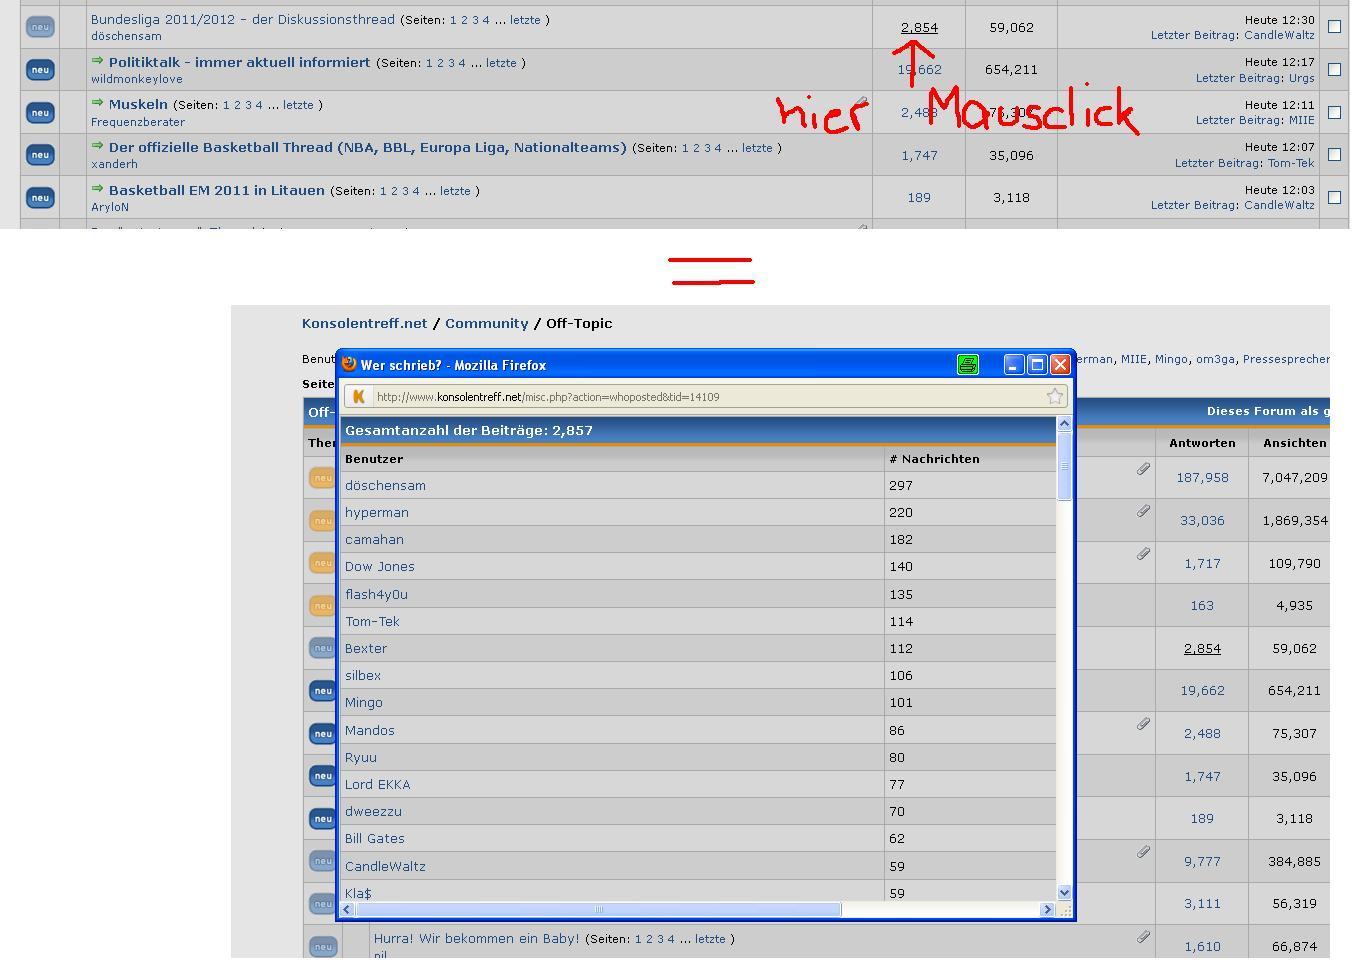
Task: Click reply count 3,111 in background forum
Action: point(1202,903)
